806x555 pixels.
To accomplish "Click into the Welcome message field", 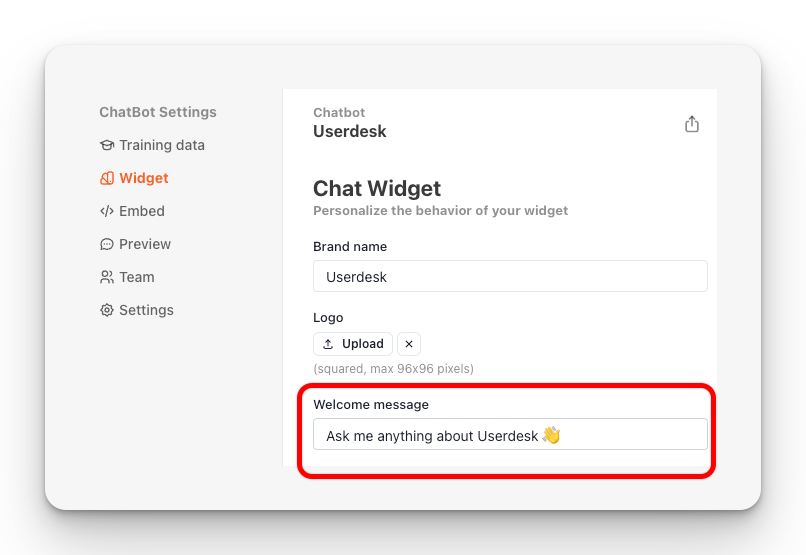I will 510,435.
